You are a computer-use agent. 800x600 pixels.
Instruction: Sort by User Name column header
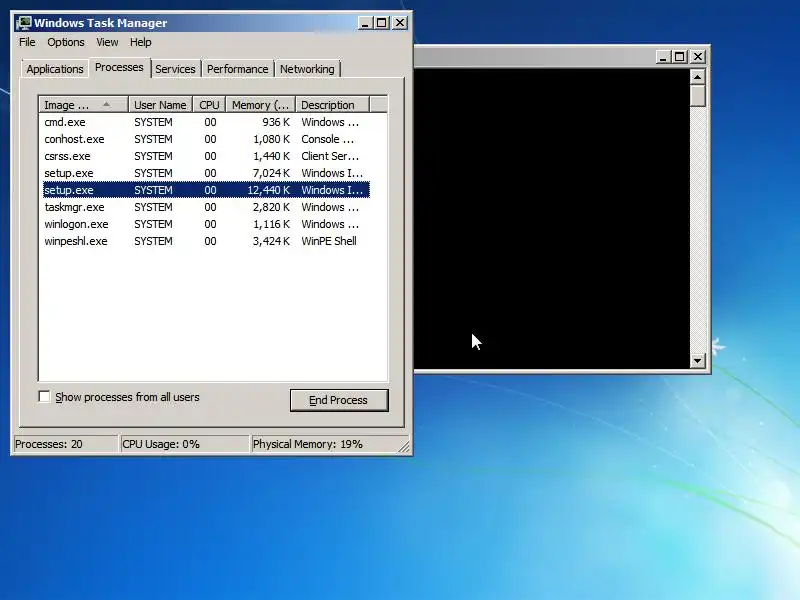tap(160, 105)
